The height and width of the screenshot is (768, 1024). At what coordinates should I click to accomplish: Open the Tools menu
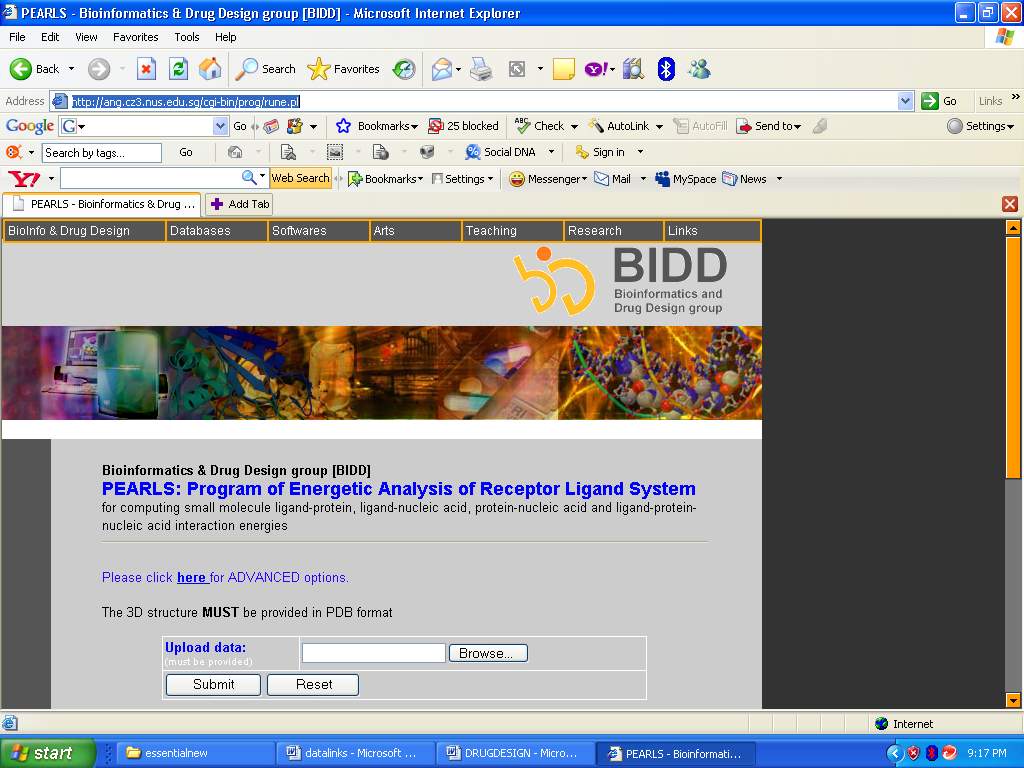pyautogui.click(x=187, y=37)
